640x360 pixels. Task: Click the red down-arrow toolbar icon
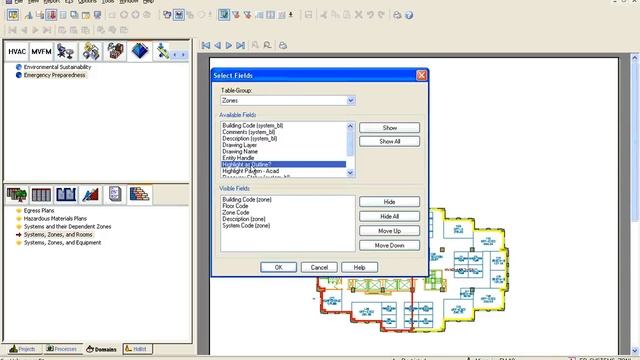[x=51, y=15]
